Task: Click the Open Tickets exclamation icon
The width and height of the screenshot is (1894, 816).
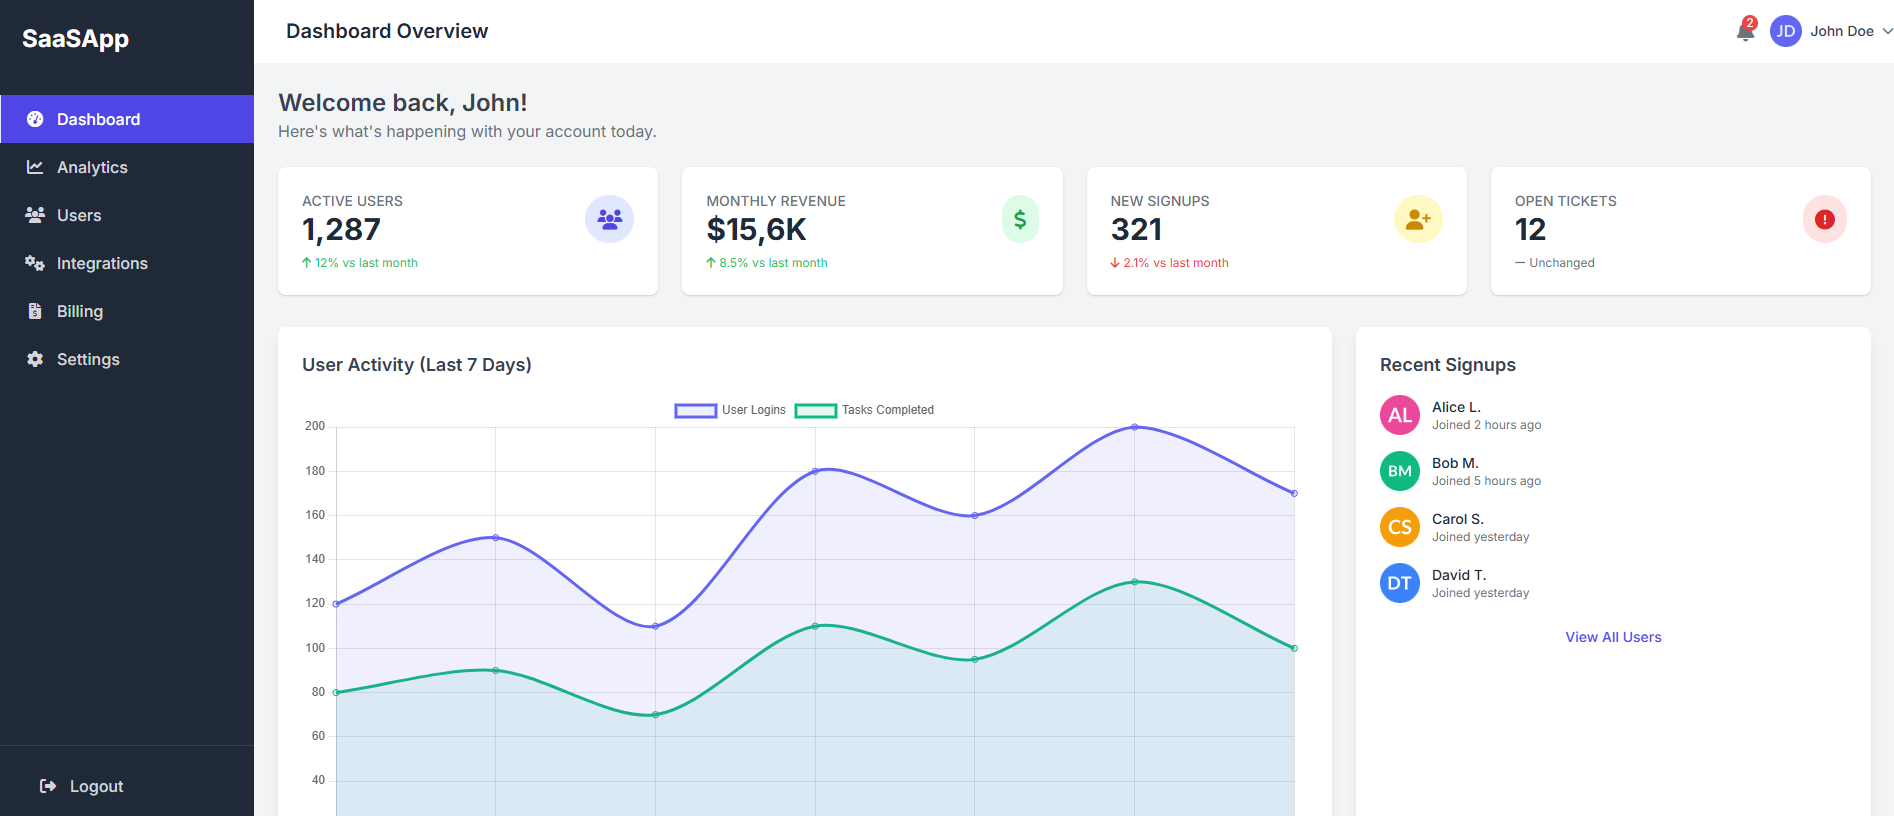Action: pyautogui.click(x=1825, y=219)
